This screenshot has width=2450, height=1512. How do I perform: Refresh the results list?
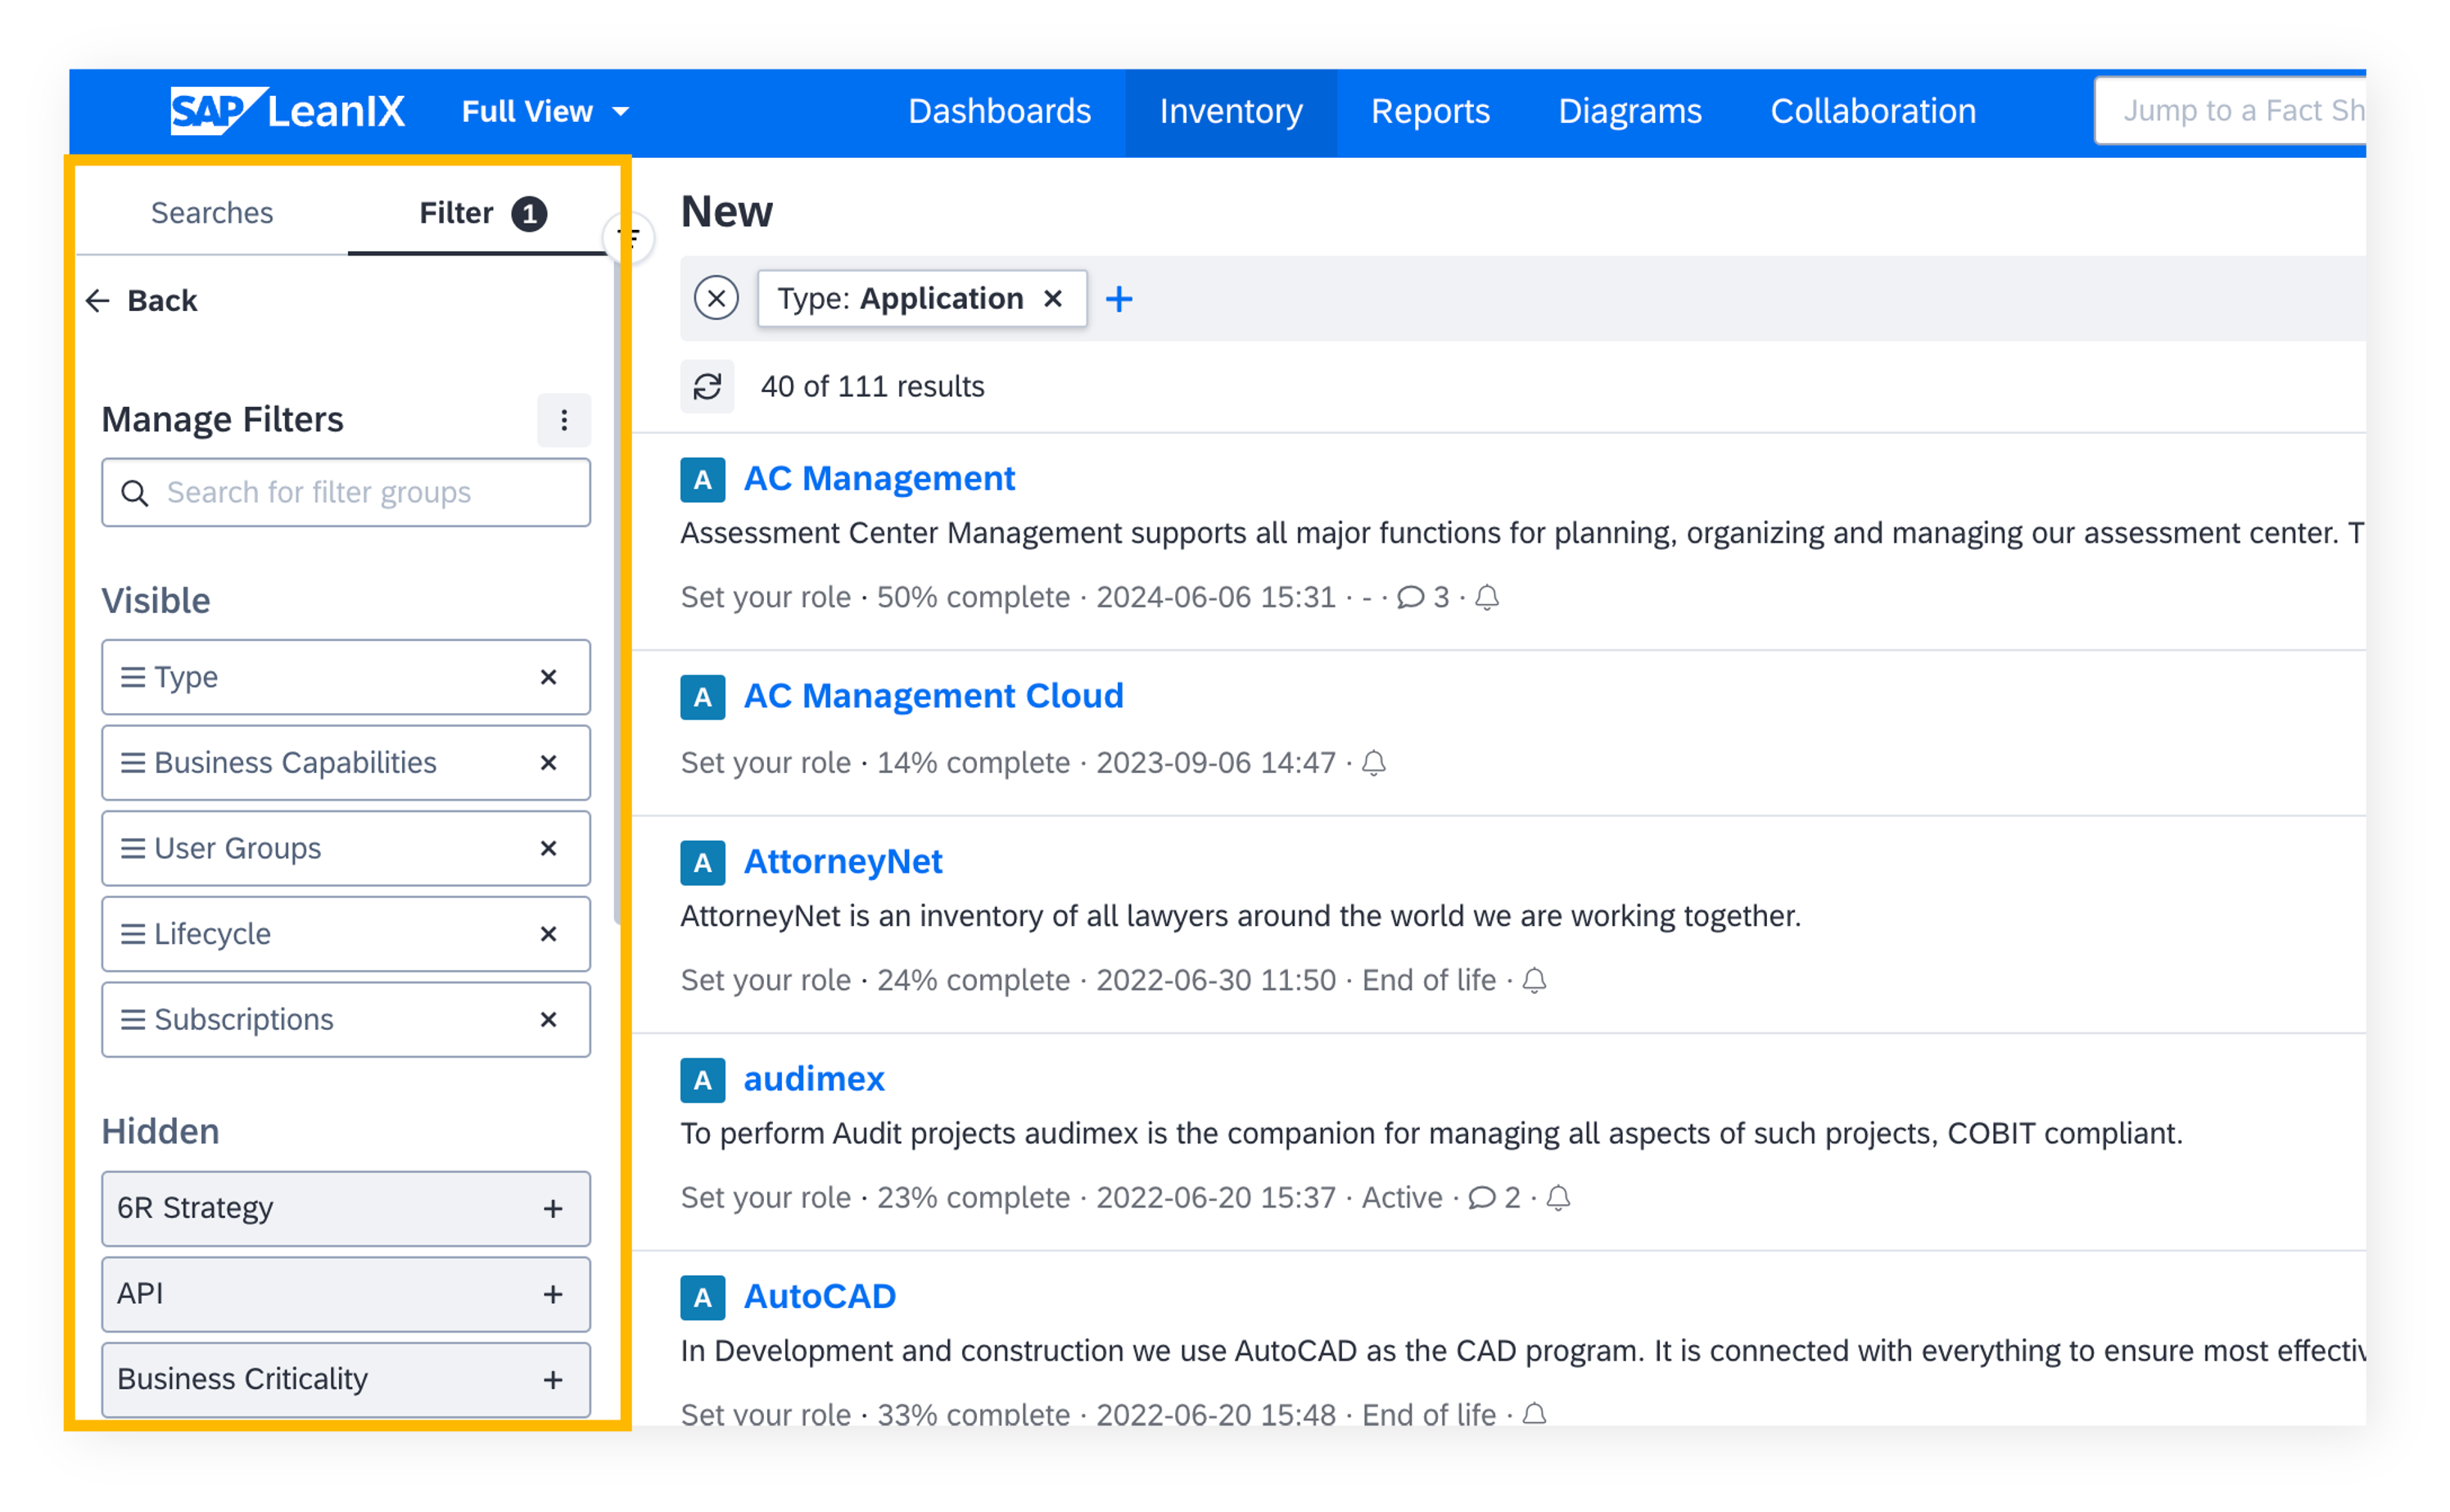[708, 387]
